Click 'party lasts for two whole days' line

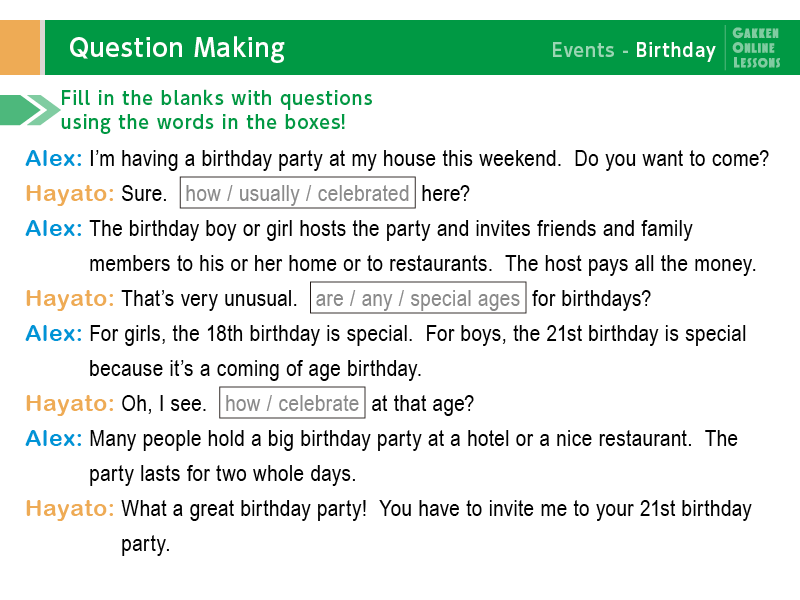pos(222,474)
